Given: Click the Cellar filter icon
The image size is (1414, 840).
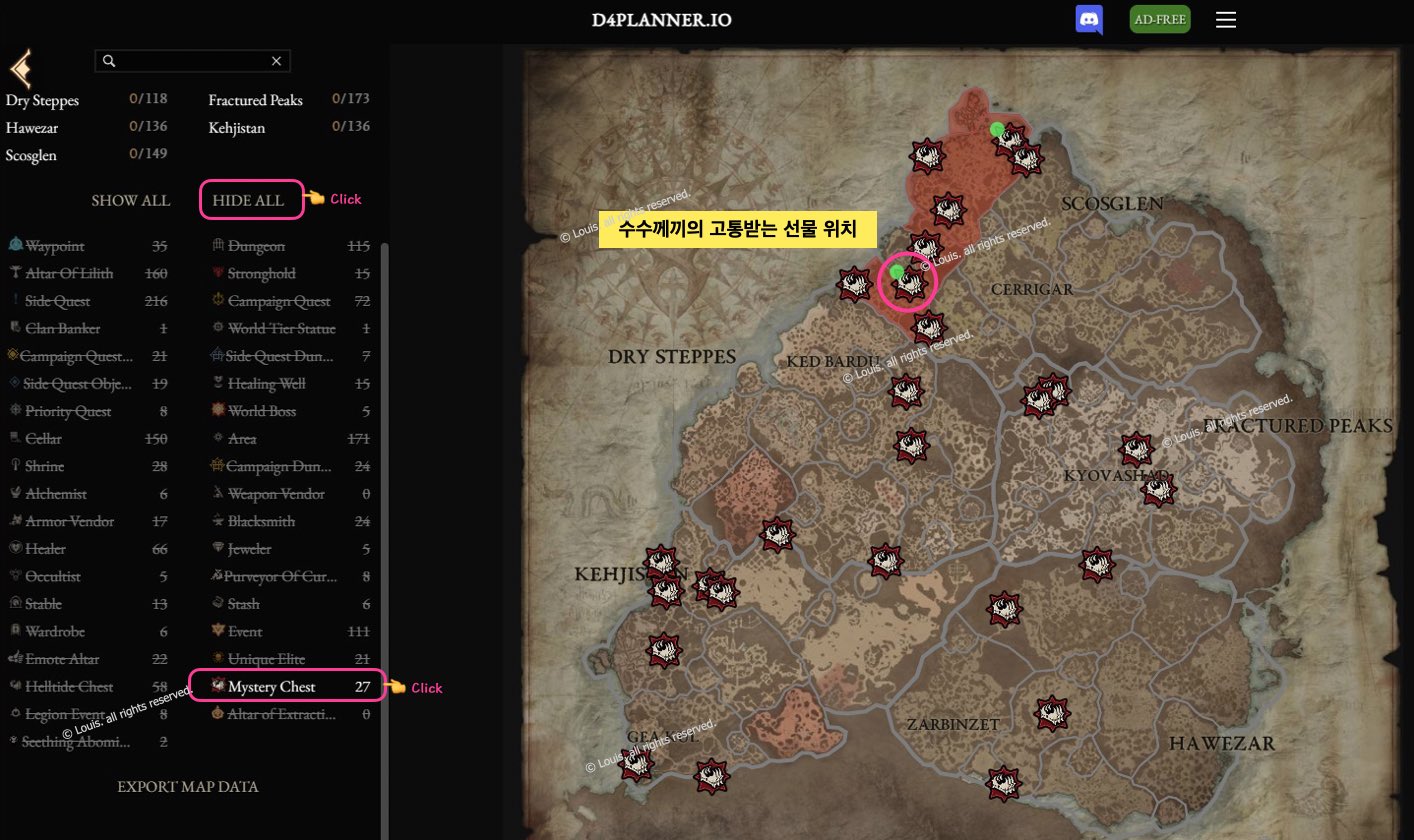Looking at the screenshot, I should click(15, 438).
